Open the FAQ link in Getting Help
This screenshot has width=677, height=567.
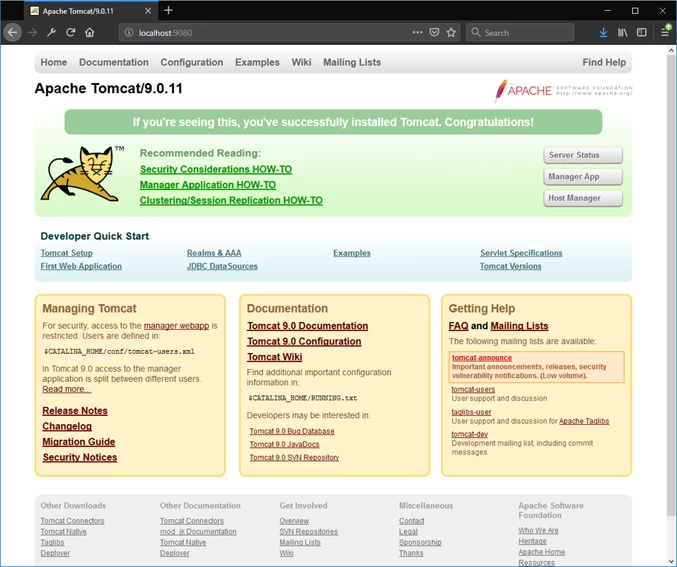(459, 326)
